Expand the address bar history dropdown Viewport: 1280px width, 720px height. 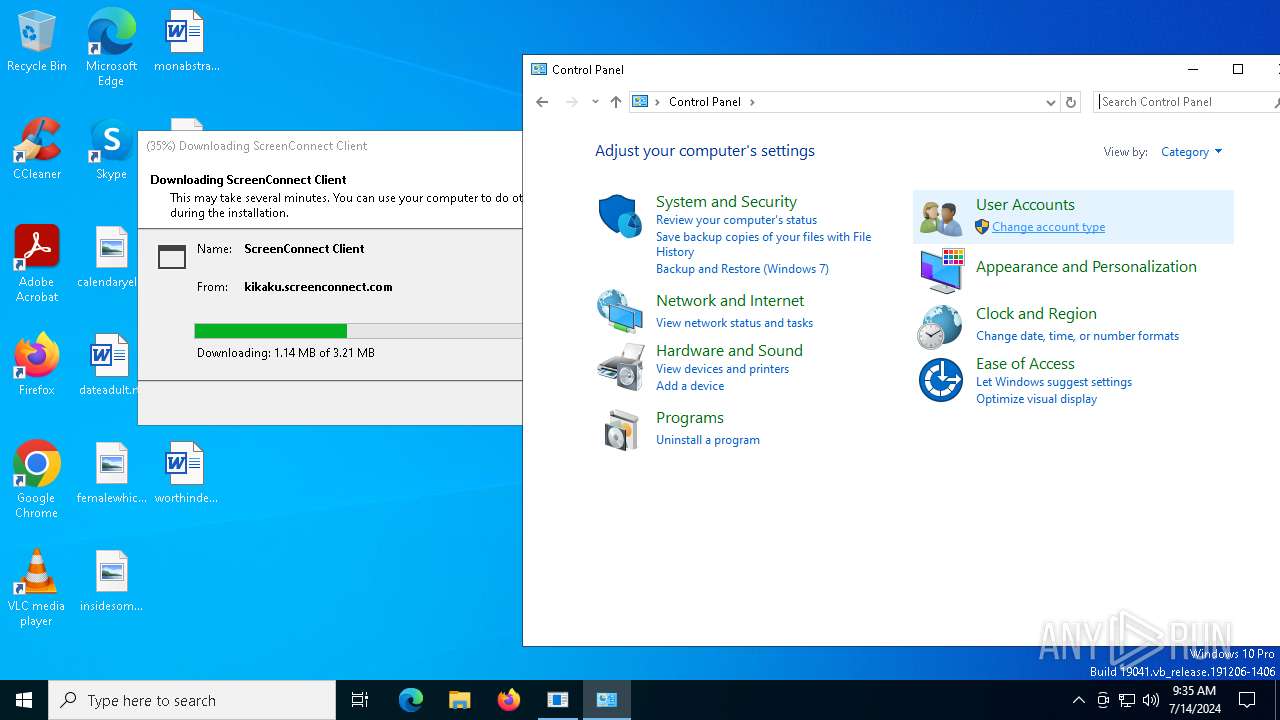1050,102
